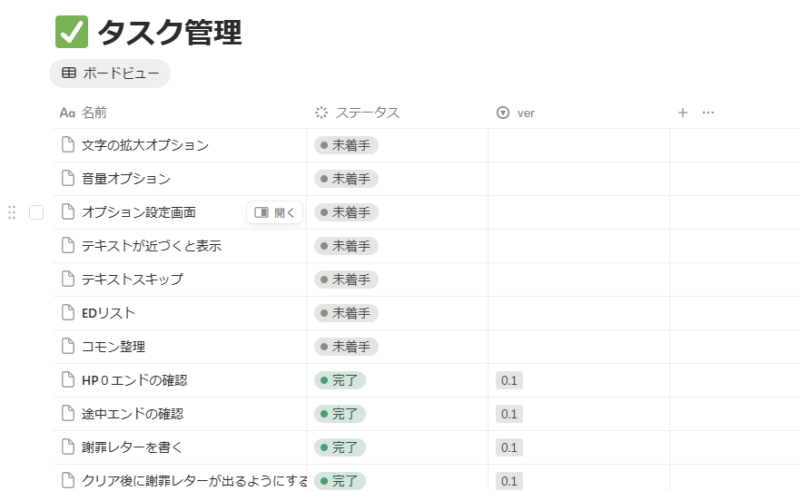
Task: Click the page icon next to コモン整理
Action: click(68, 347)
